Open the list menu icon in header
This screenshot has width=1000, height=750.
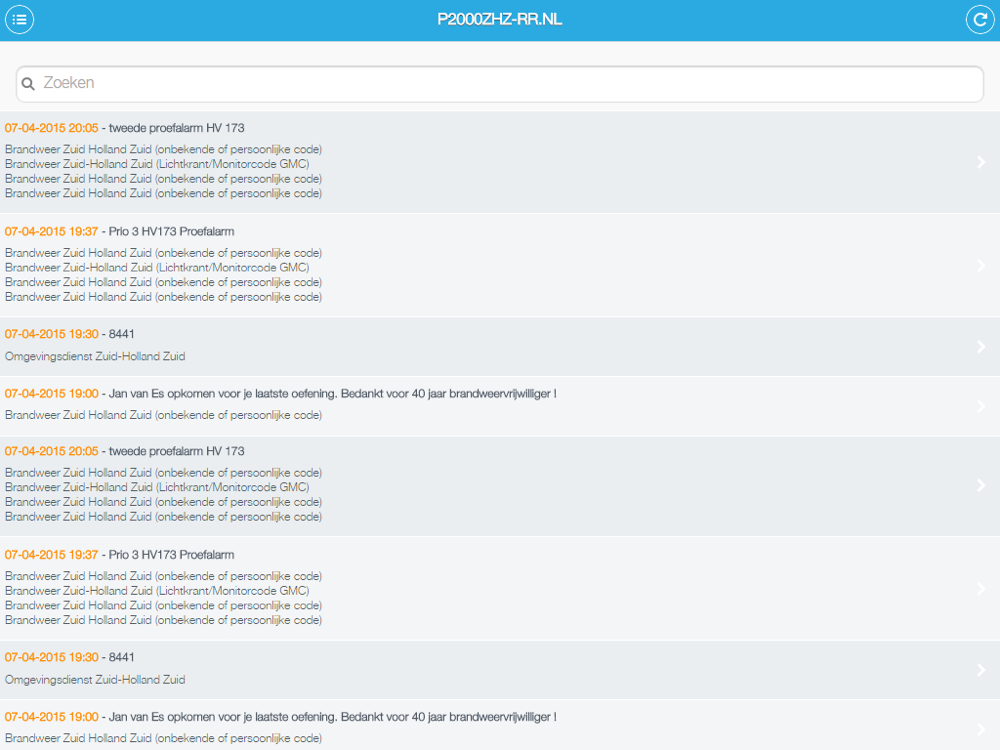point(20,20)
